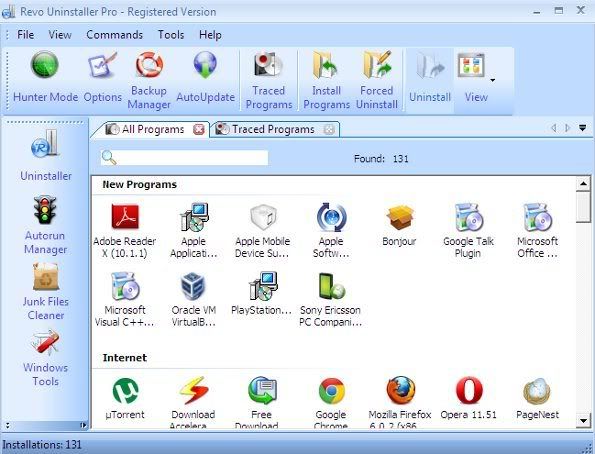The height and width of the screenshot is (454, 595).
Task: Click Install Programs toolbar icon
Action: pos(326,80)
